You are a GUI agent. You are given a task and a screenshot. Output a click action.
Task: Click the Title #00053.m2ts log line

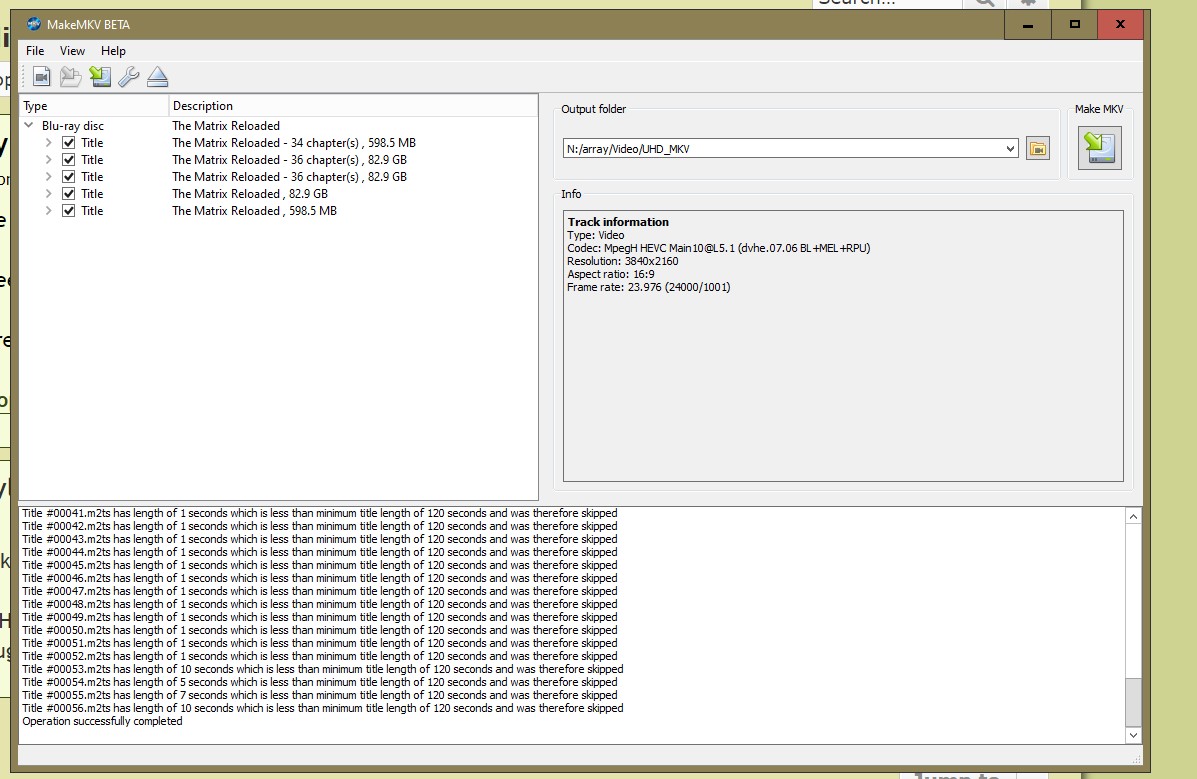322,669
